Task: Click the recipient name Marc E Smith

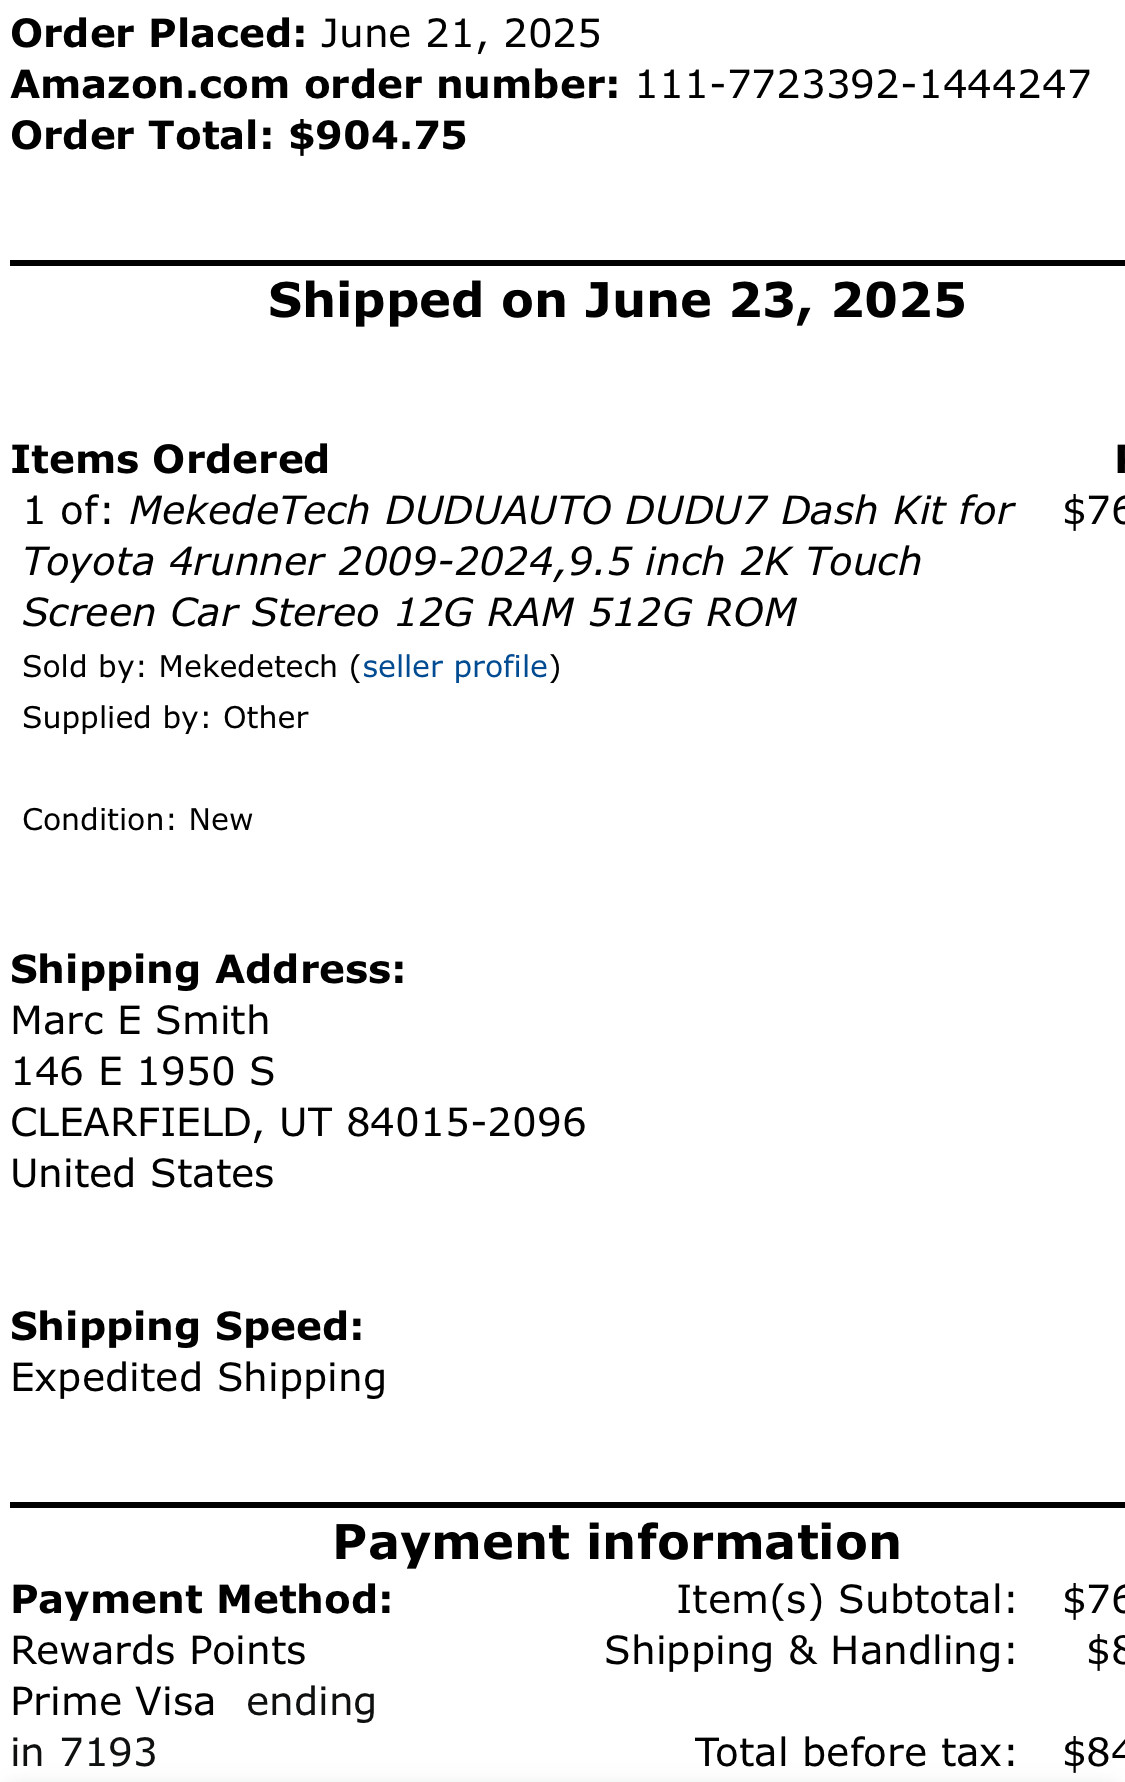Action: 140,1021
